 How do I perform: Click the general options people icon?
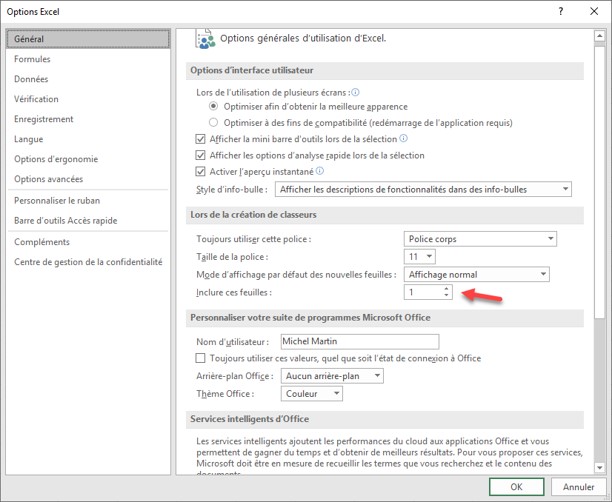click(x=205, y=39)
